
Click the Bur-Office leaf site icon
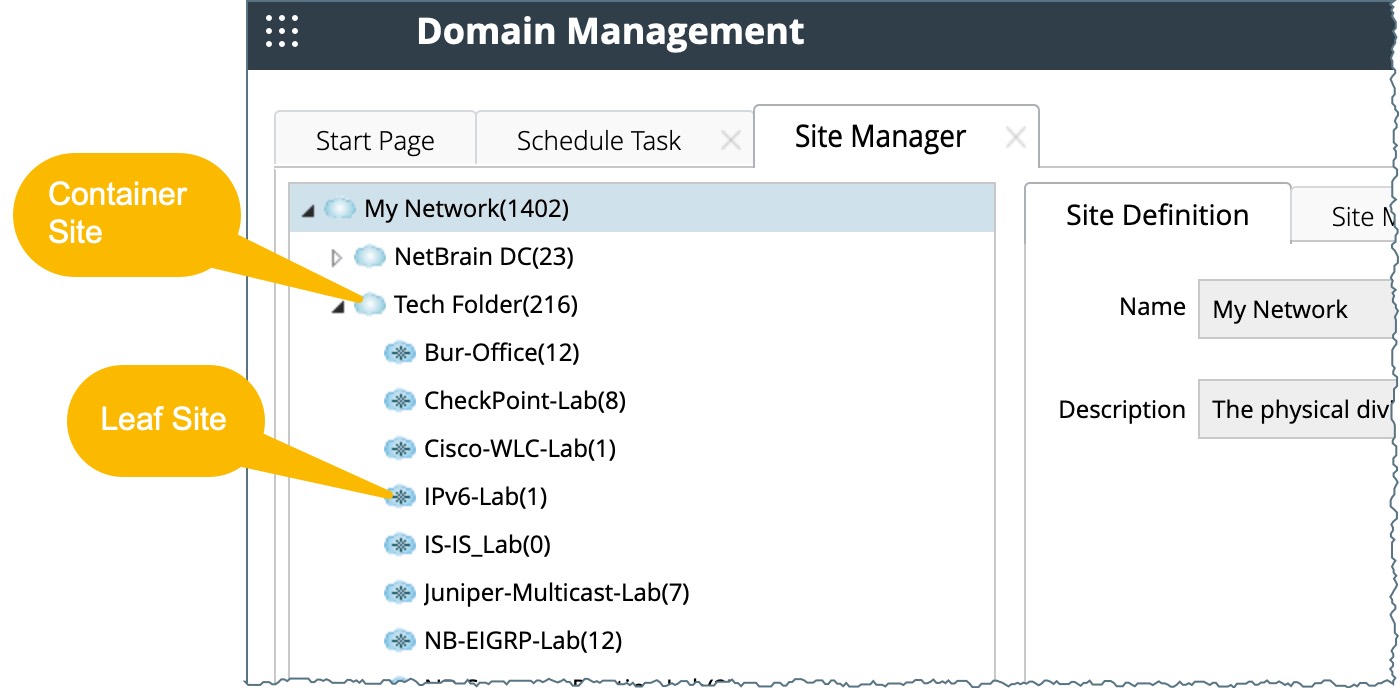(400, 352)
